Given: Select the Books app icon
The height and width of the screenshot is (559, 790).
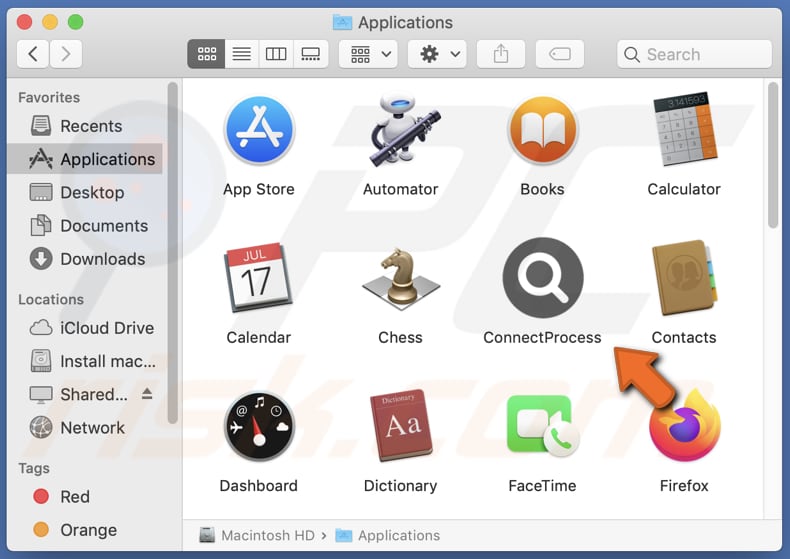Looking at the screenshot, I should [542, 130].
